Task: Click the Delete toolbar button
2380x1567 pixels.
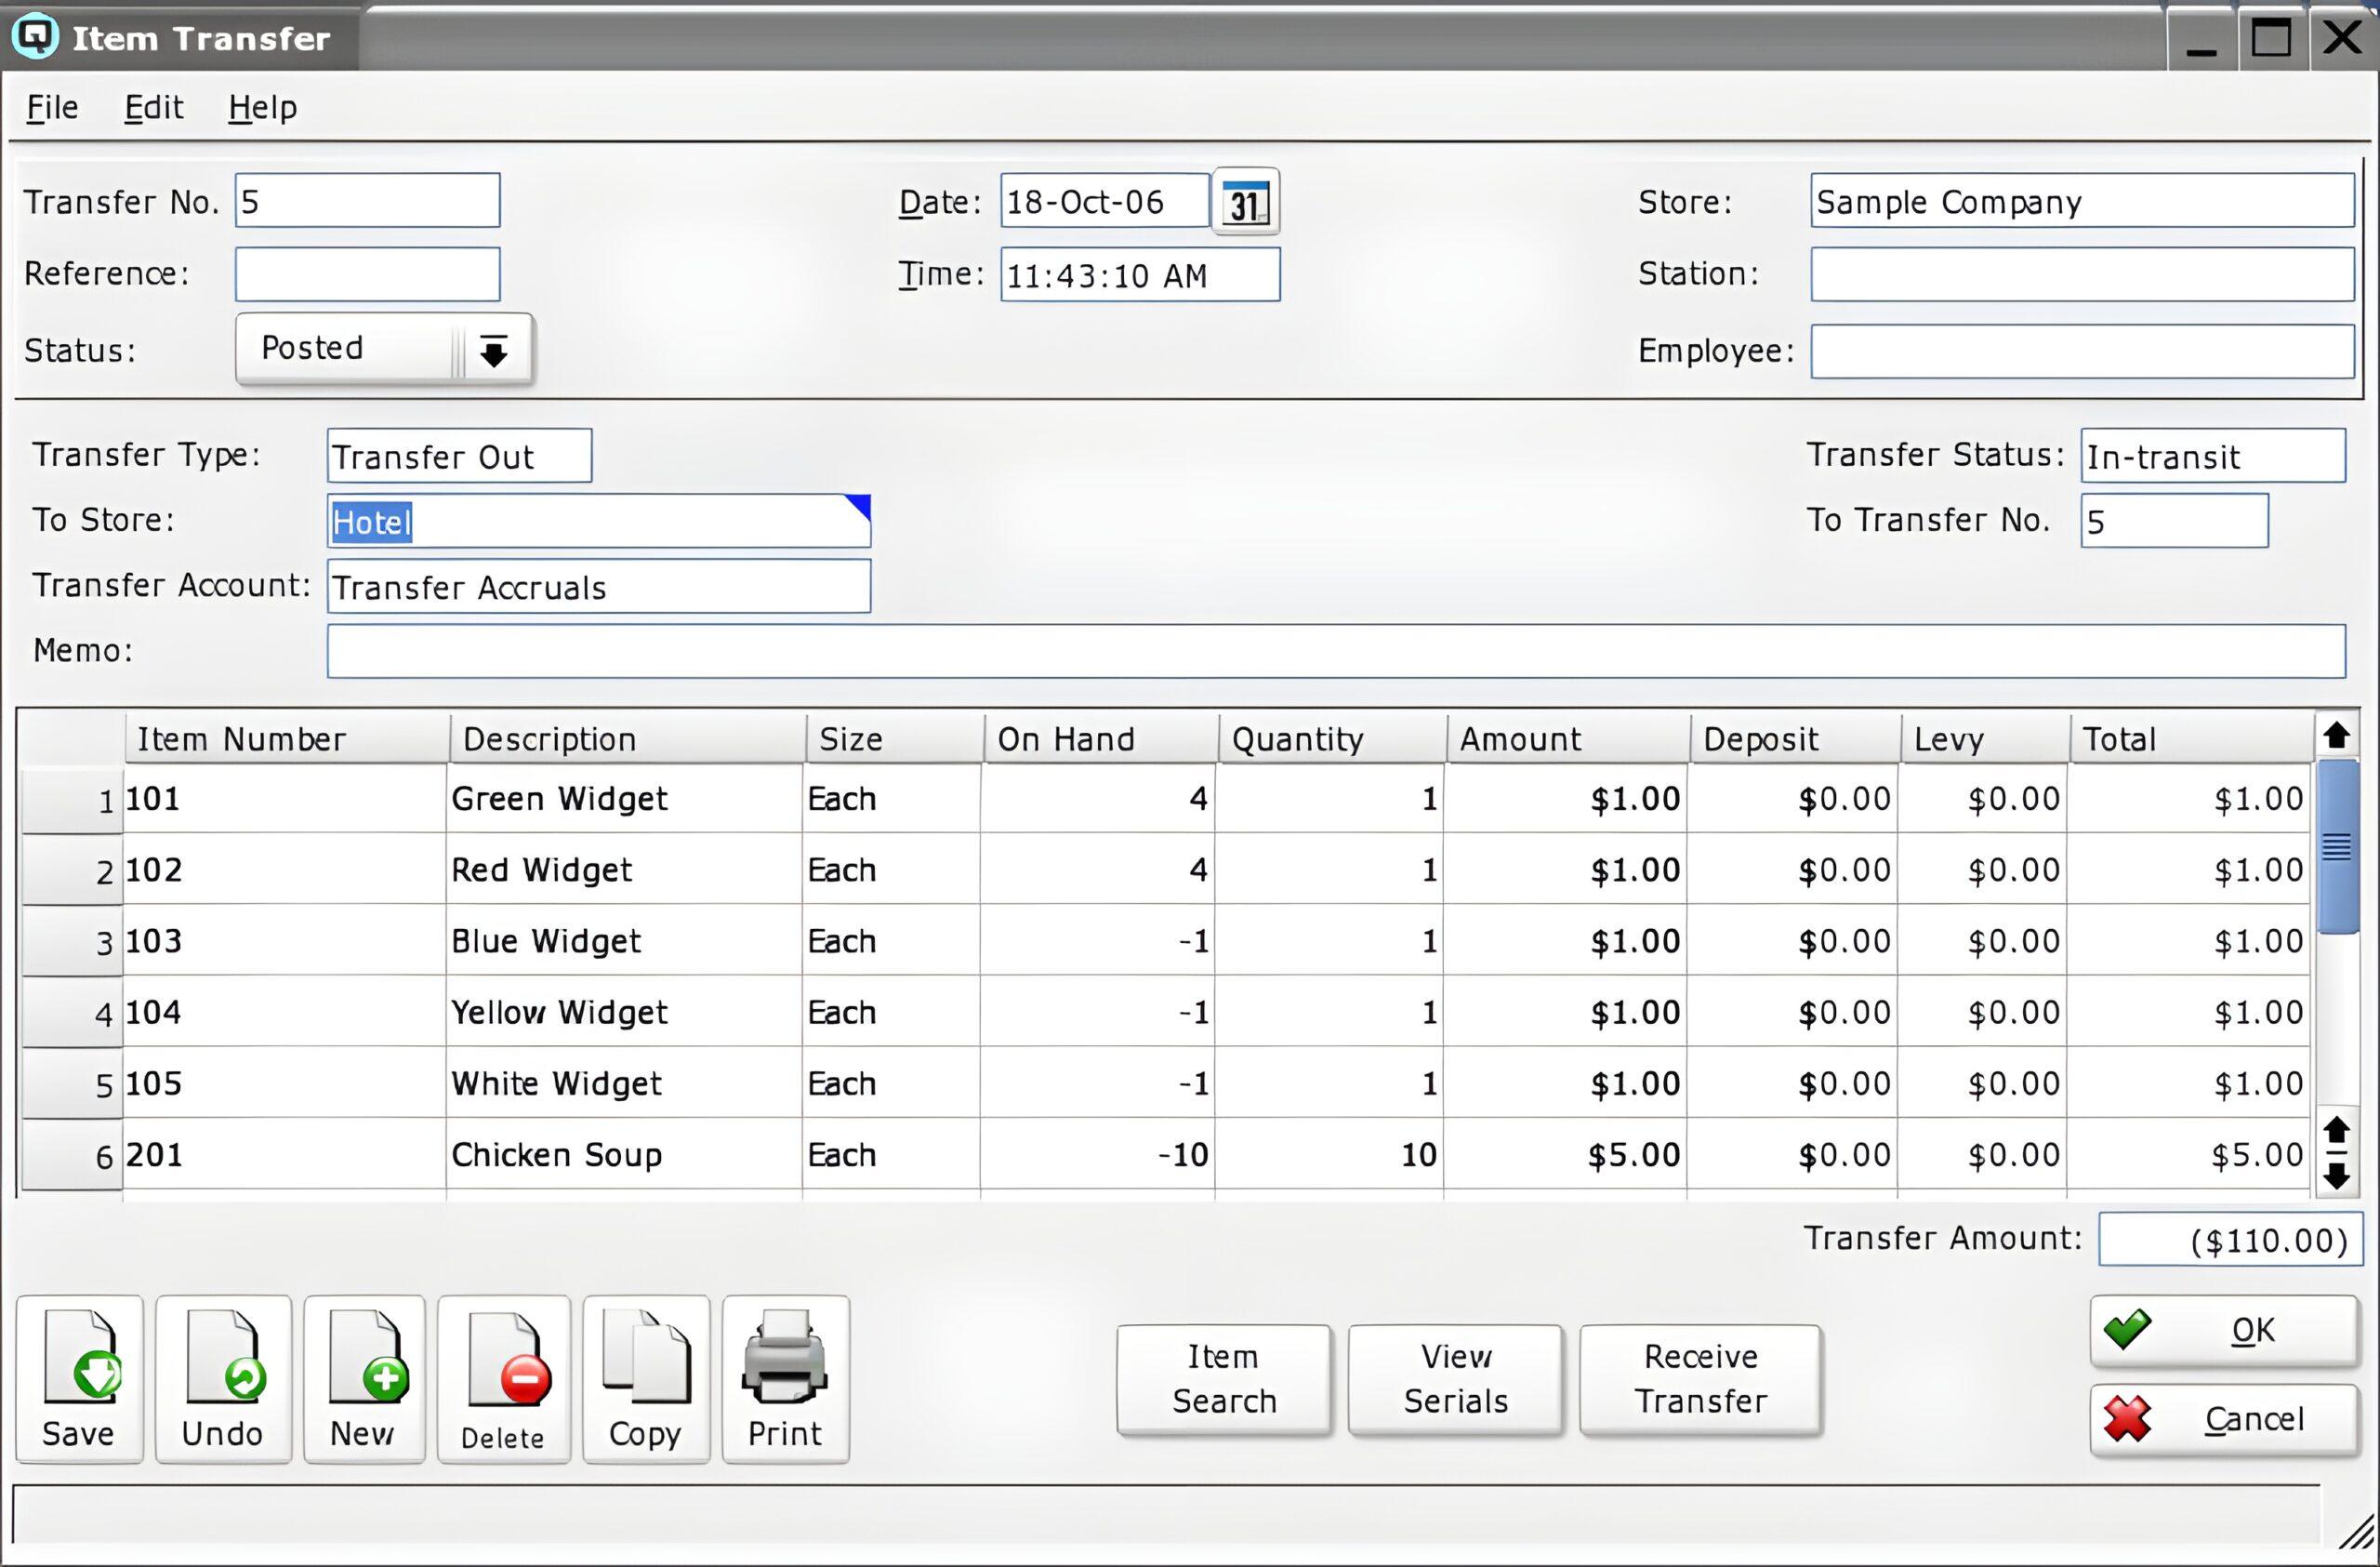Action: click(x=504, y=1379)
